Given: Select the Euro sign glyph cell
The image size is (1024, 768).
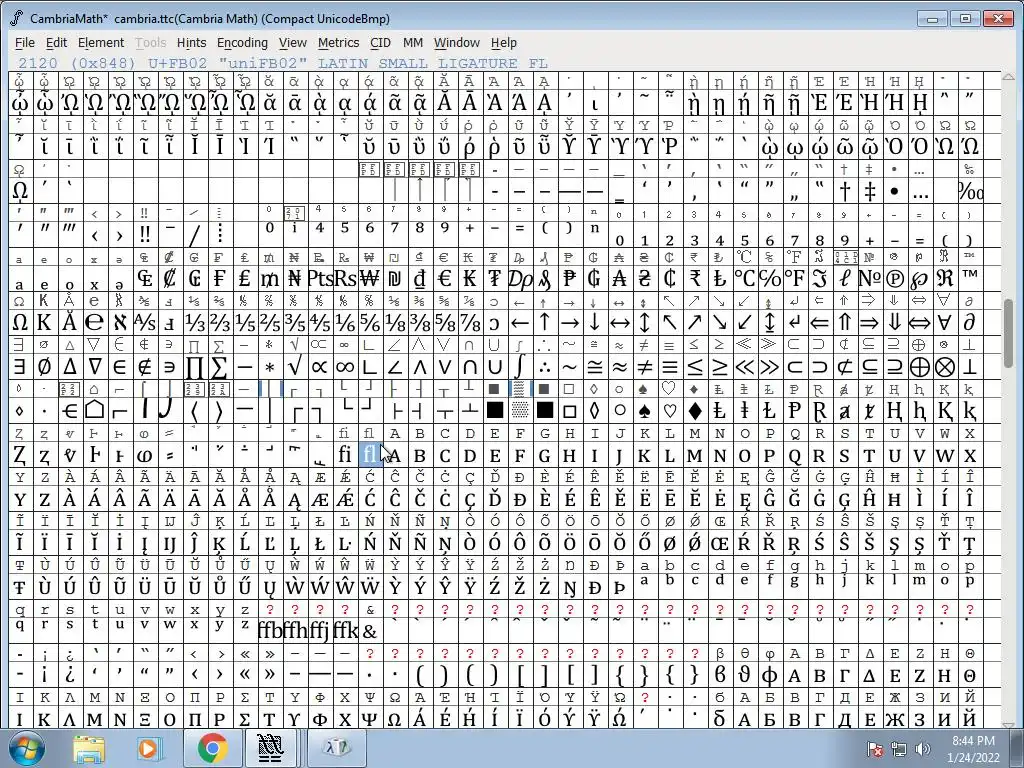Looking at the screenshot, I should (x=445, y=279).
